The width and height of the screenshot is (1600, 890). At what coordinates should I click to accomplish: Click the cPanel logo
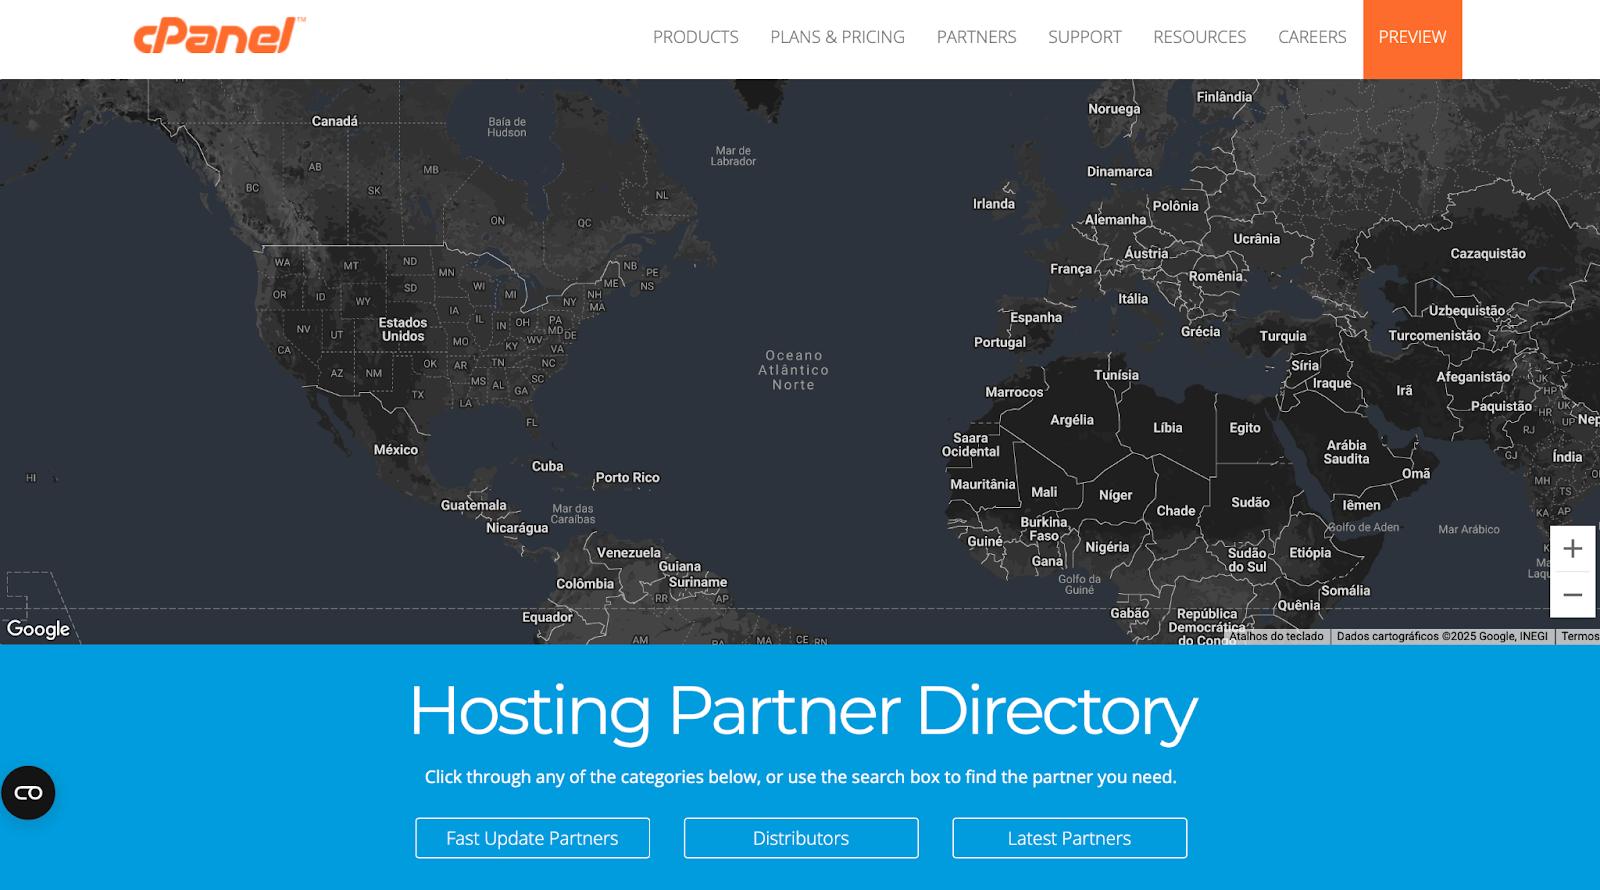(x=220, y=36)
